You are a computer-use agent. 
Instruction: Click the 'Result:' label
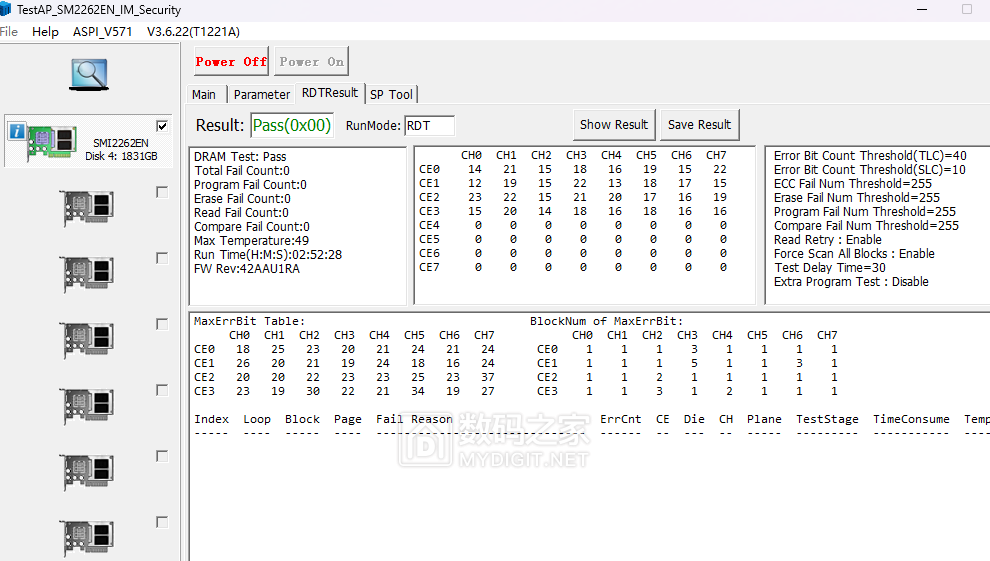point(220,125)
